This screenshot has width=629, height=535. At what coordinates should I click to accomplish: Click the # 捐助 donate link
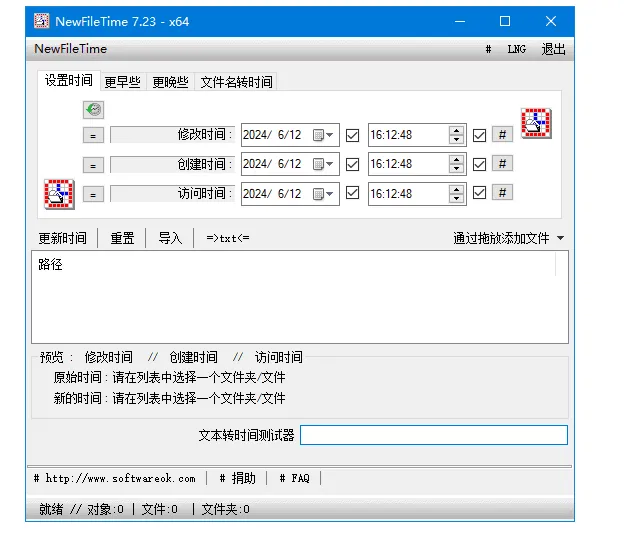coord(237,478)
